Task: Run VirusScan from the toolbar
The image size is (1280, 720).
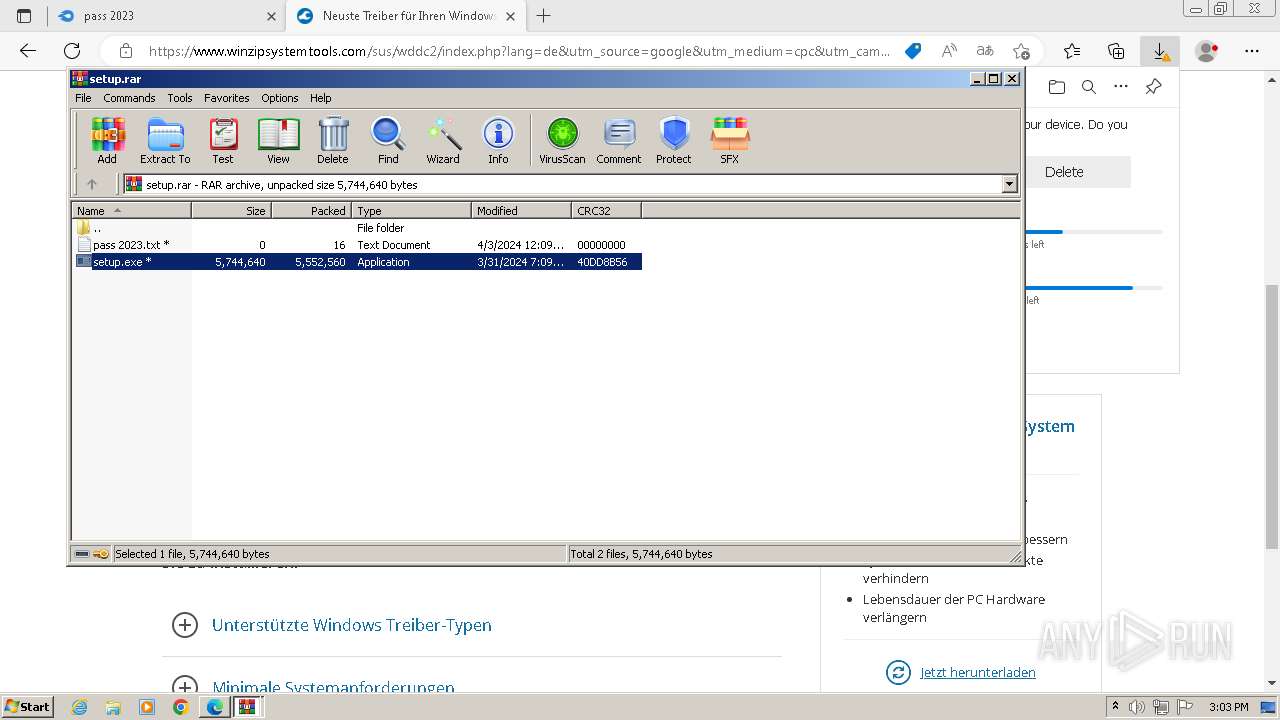Action: click(562, 141)
